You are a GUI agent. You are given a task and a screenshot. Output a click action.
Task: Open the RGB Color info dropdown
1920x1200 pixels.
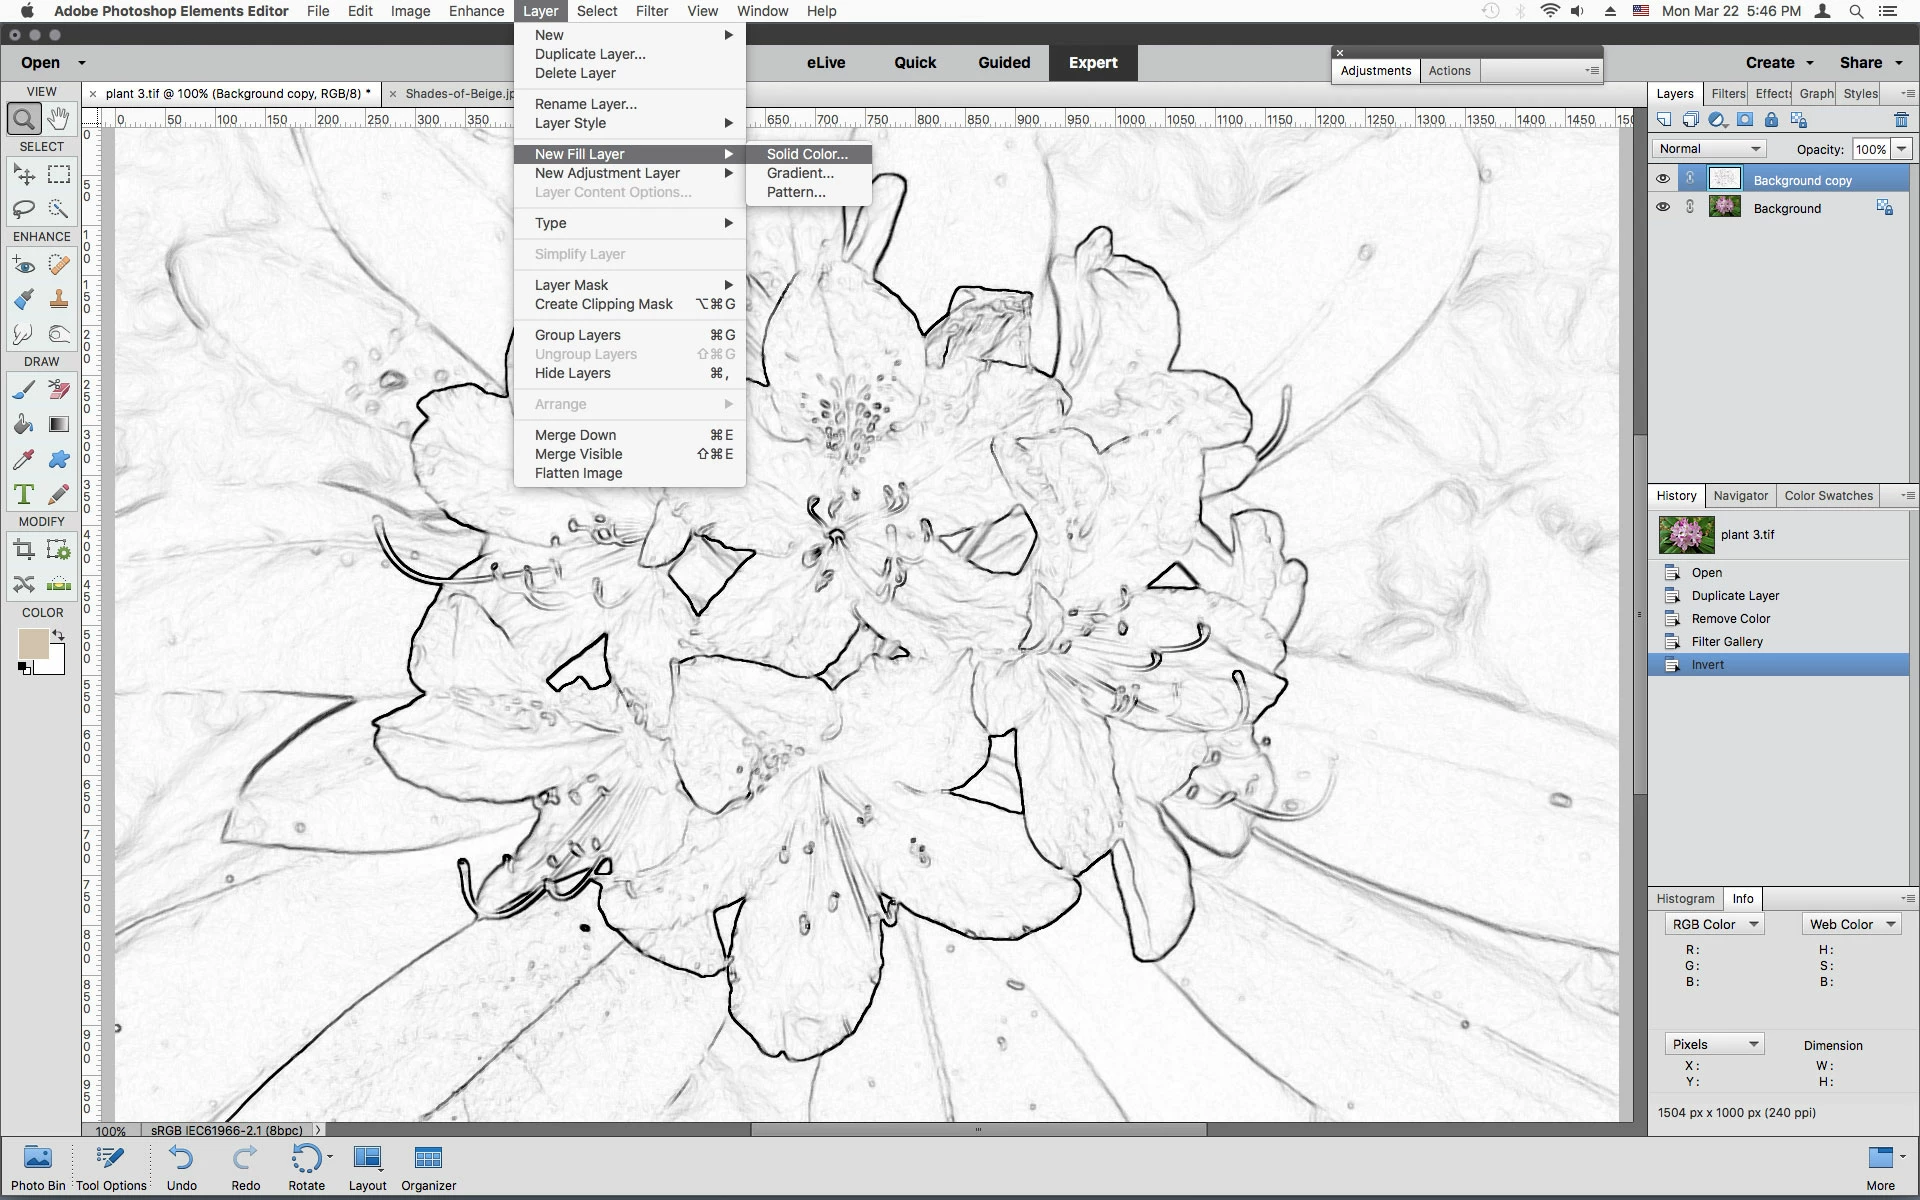click(x=1714, y=924)
